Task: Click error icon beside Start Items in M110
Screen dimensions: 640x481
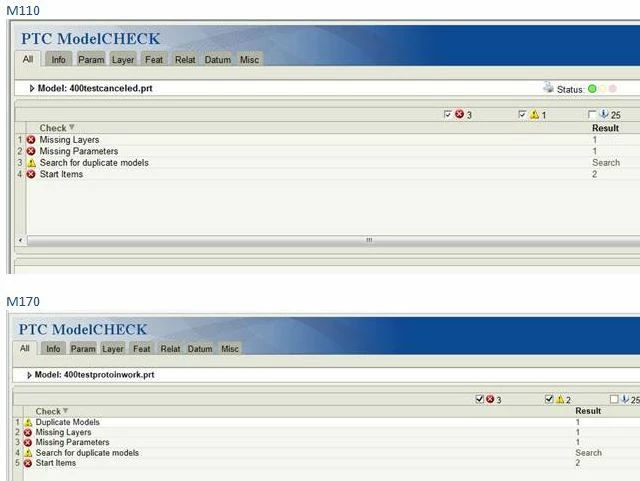Action: (31, 174)
